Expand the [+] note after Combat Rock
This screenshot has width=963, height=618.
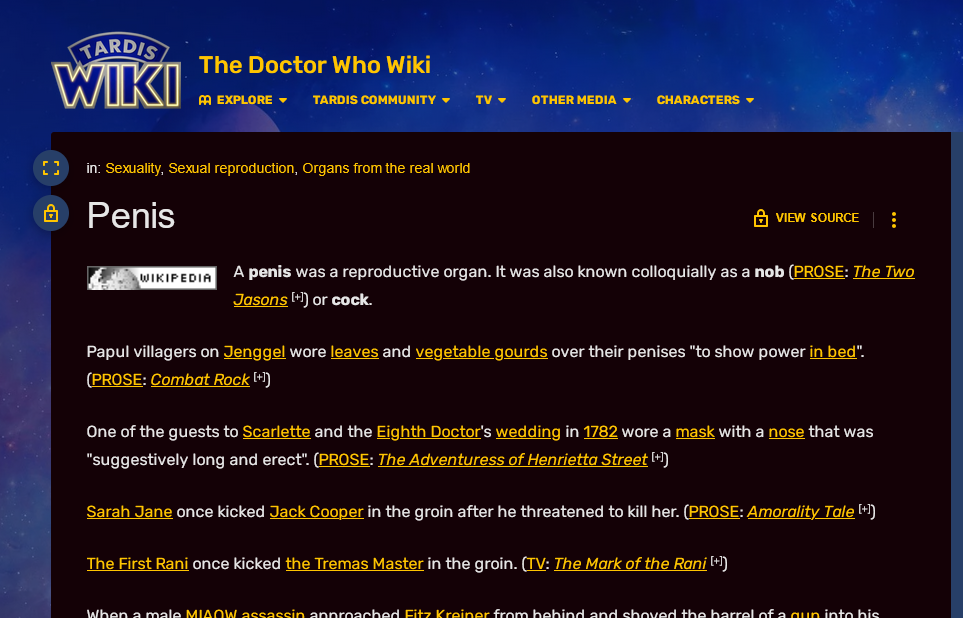coord(260,377)
